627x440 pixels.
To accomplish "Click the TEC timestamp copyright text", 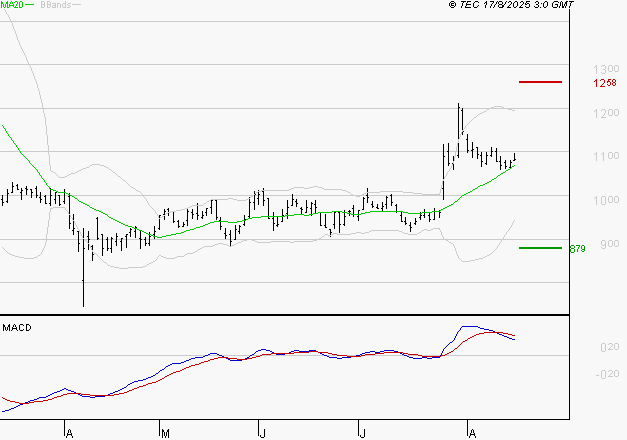I will pyautogui.click(x=511, y=5).
